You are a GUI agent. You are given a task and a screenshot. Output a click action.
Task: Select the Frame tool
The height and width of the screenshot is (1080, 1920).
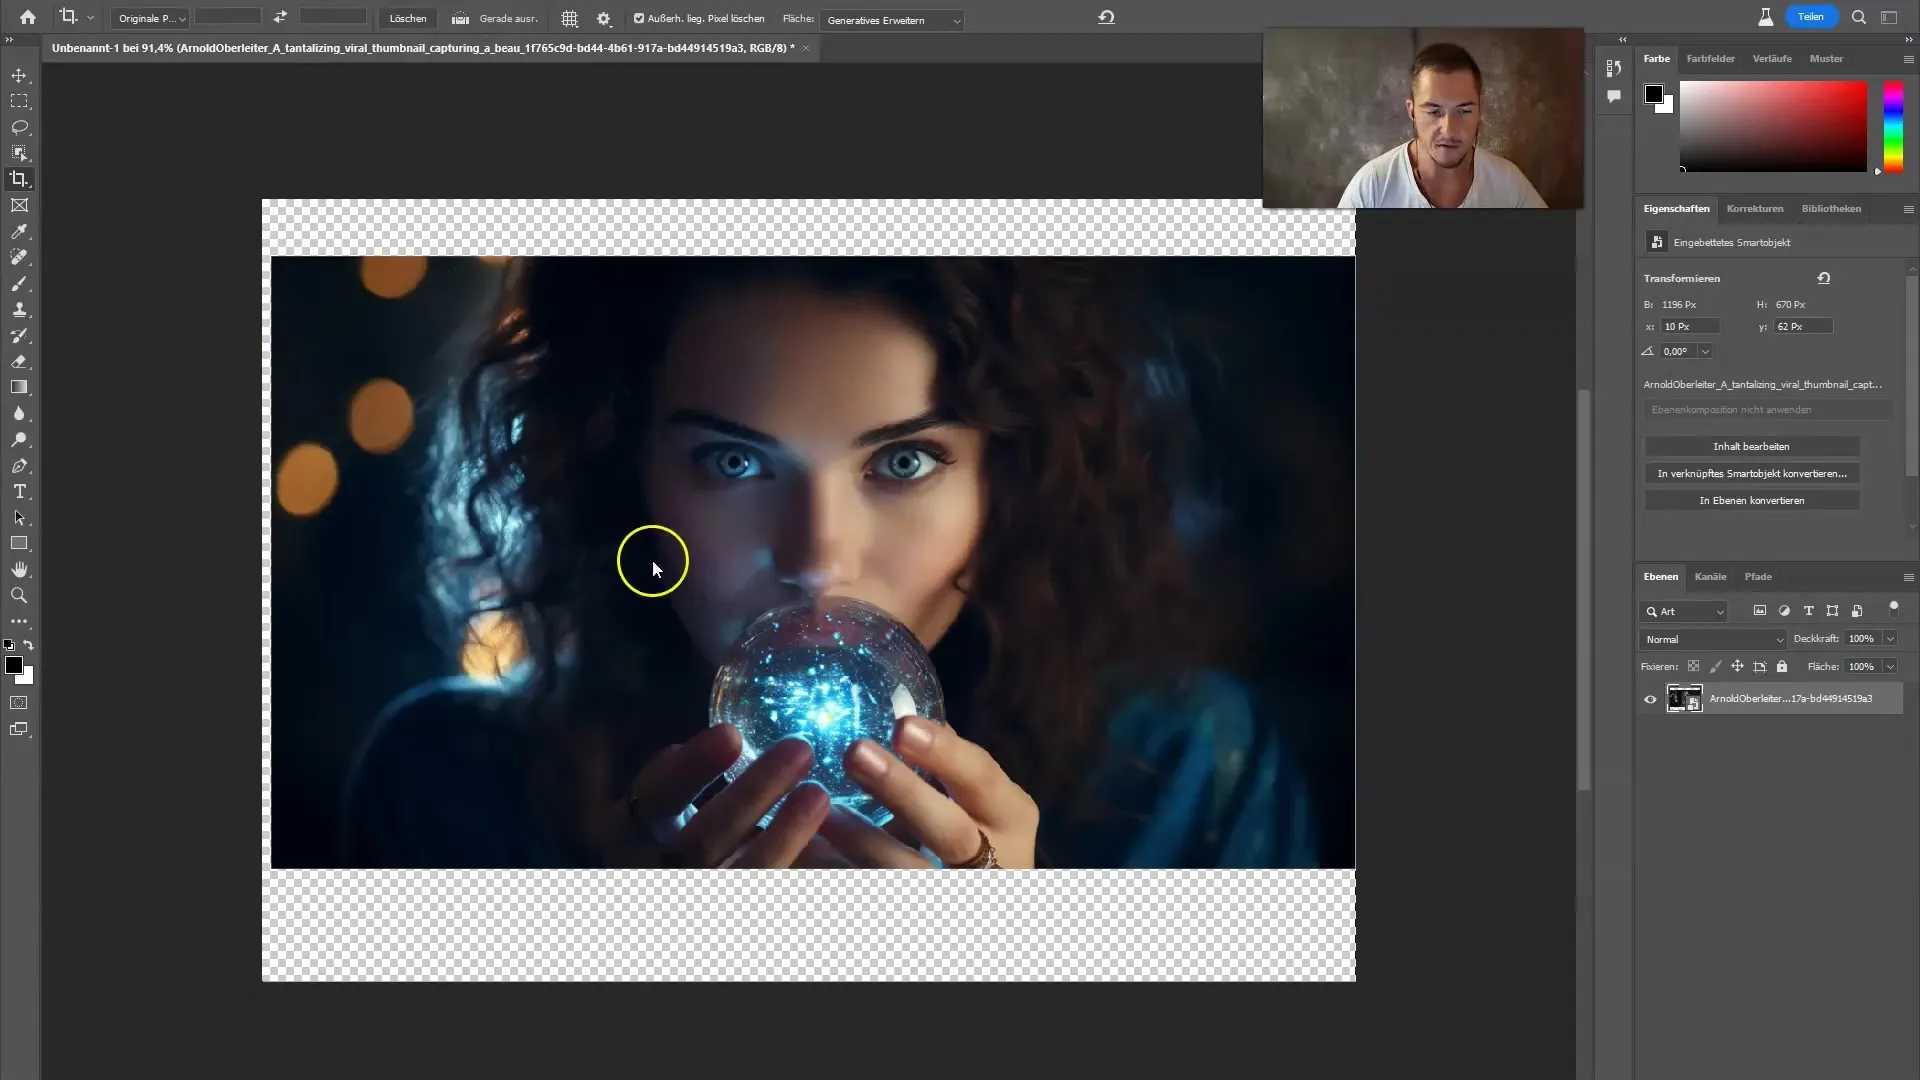tap(19, 205)
